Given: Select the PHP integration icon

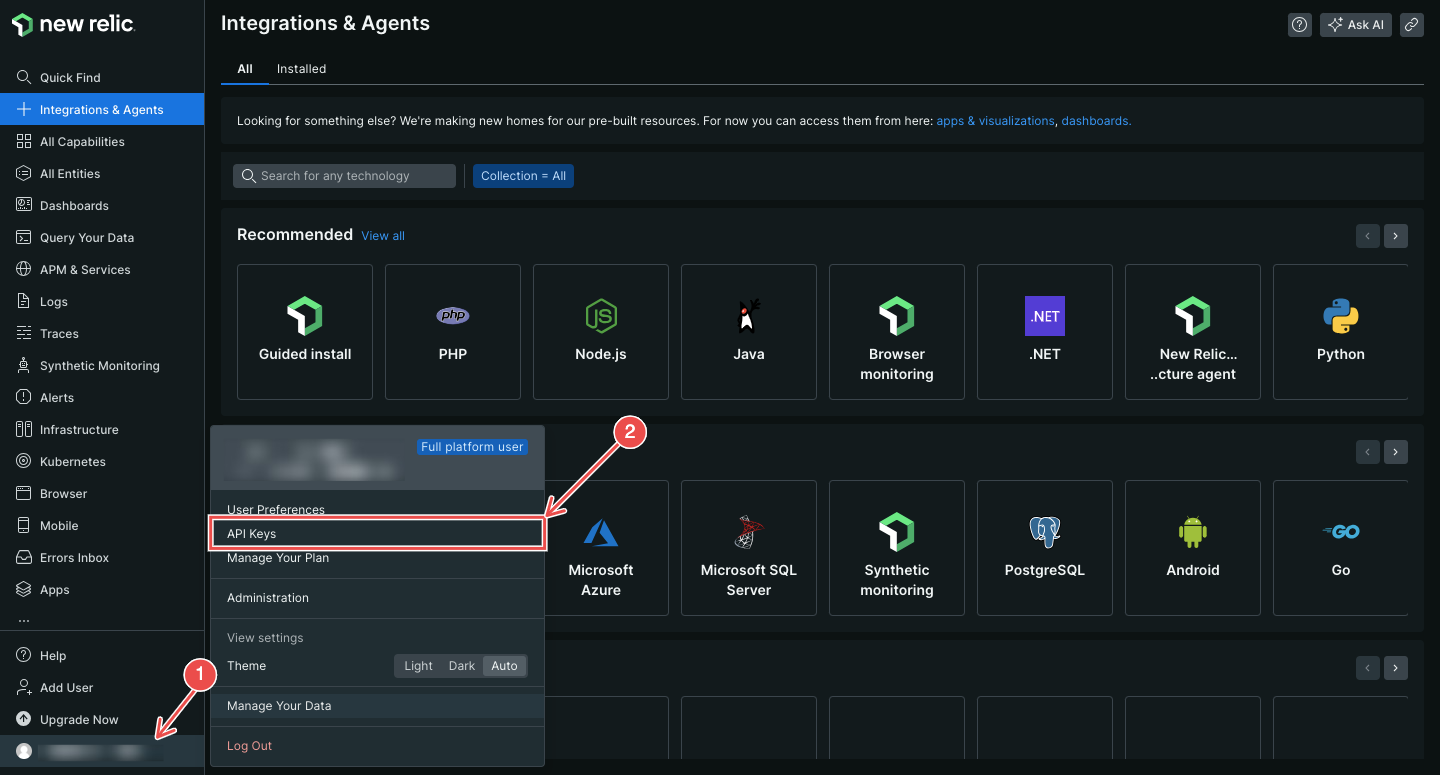Looking at the screenshot, I should [x=452, y=315].
